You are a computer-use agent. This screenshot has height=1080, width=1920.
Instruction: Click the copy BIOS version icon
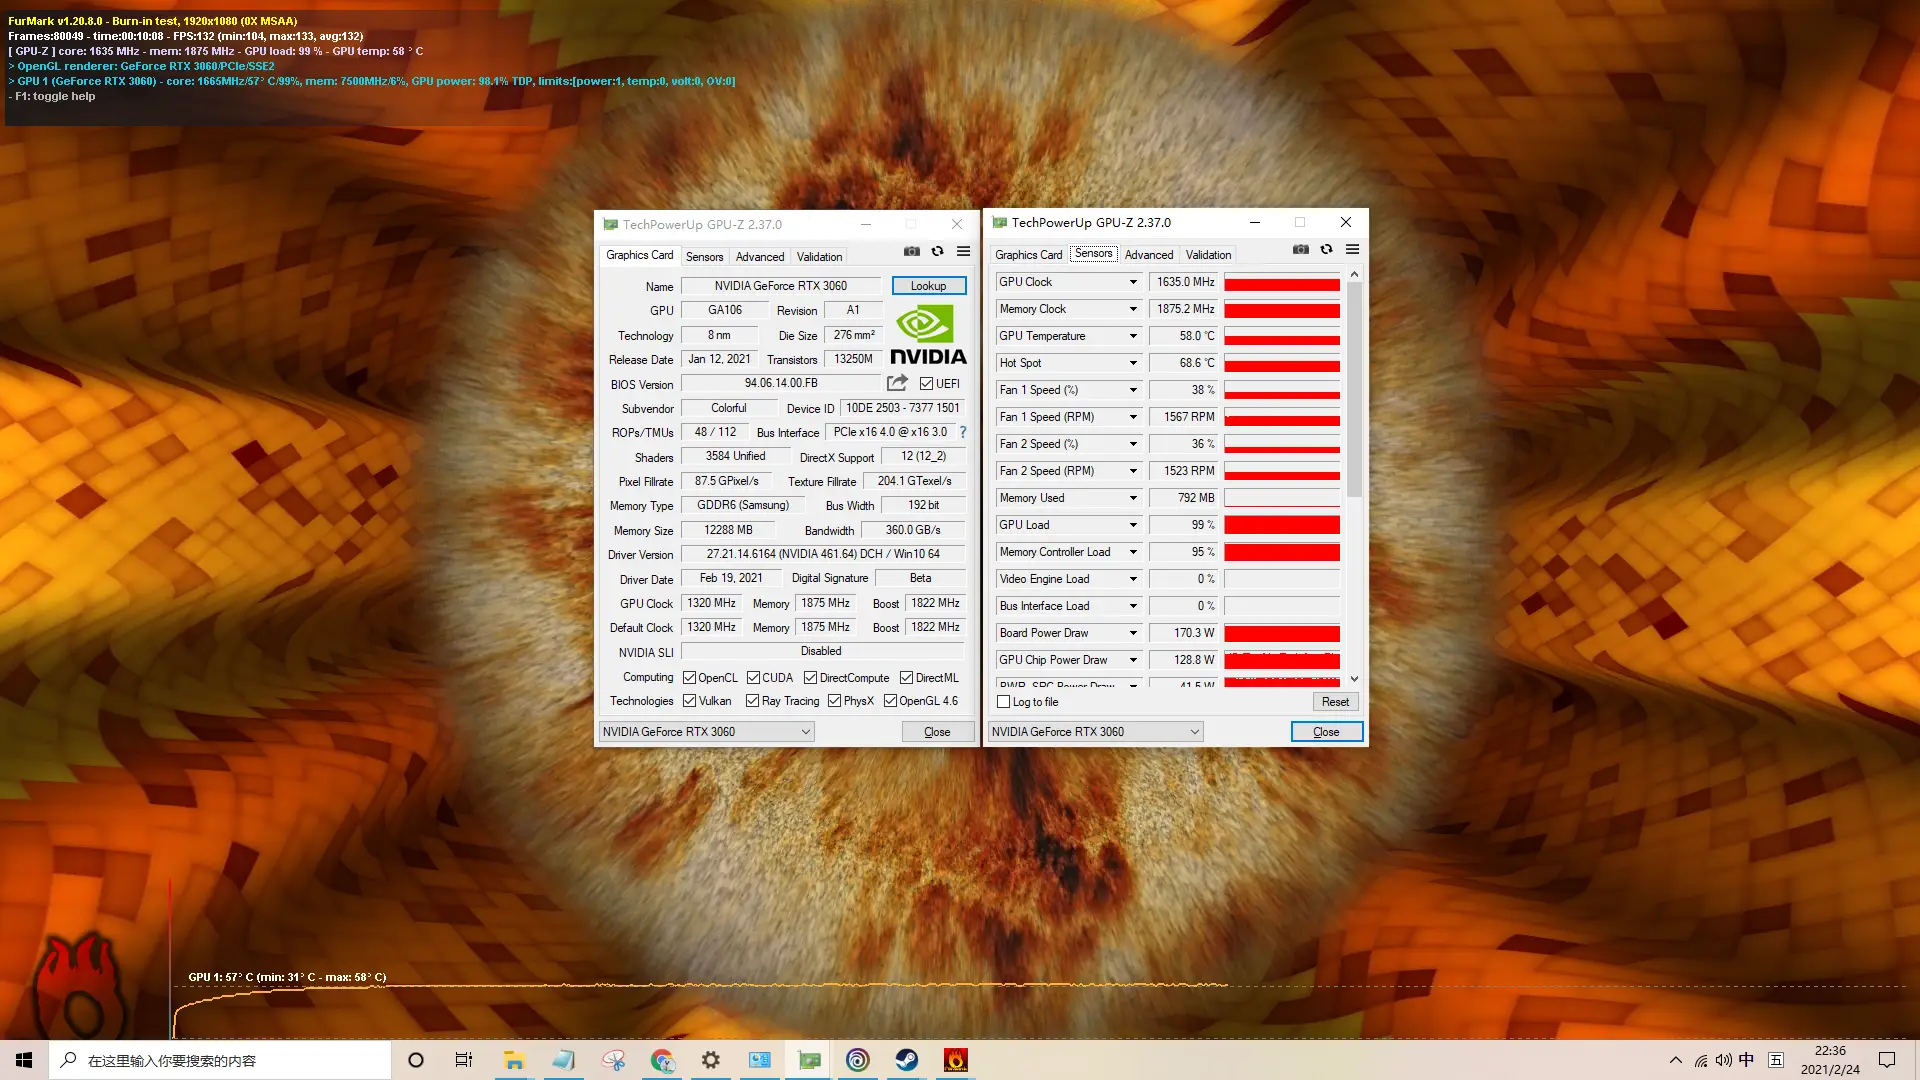pyautogui.click(x=897, y=382)
